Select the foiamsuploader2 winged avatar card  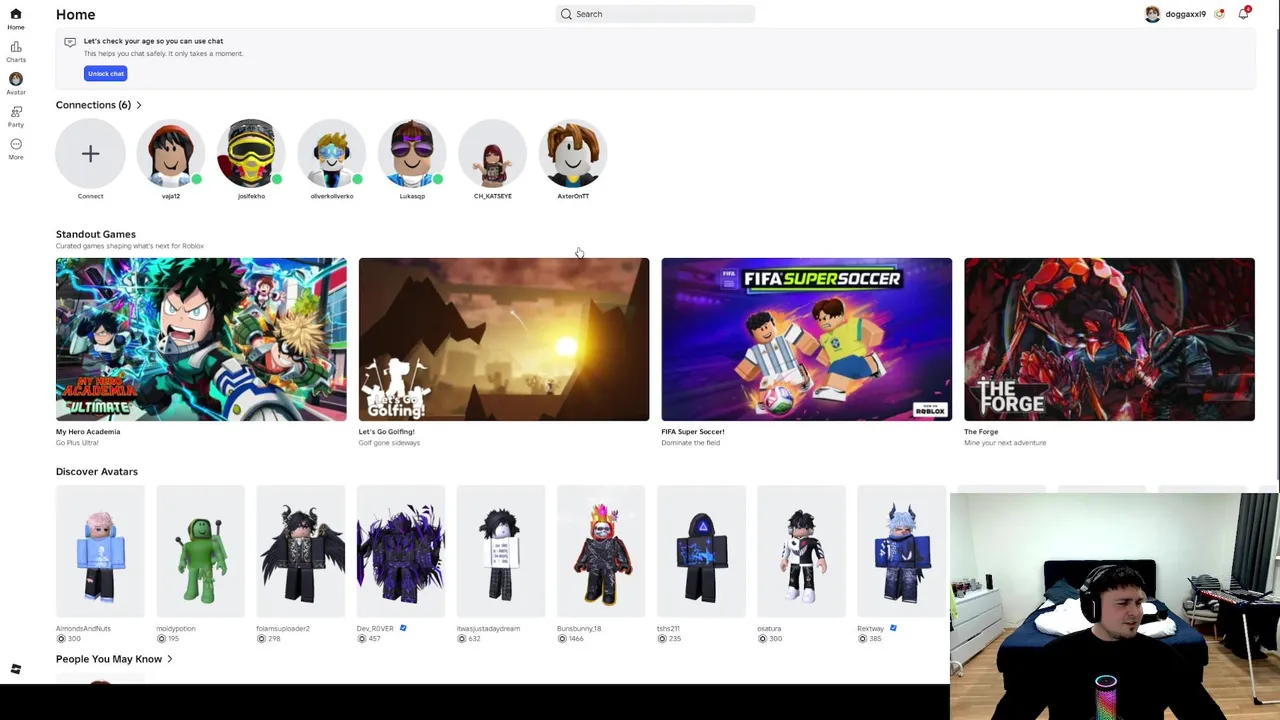point(300,553)
